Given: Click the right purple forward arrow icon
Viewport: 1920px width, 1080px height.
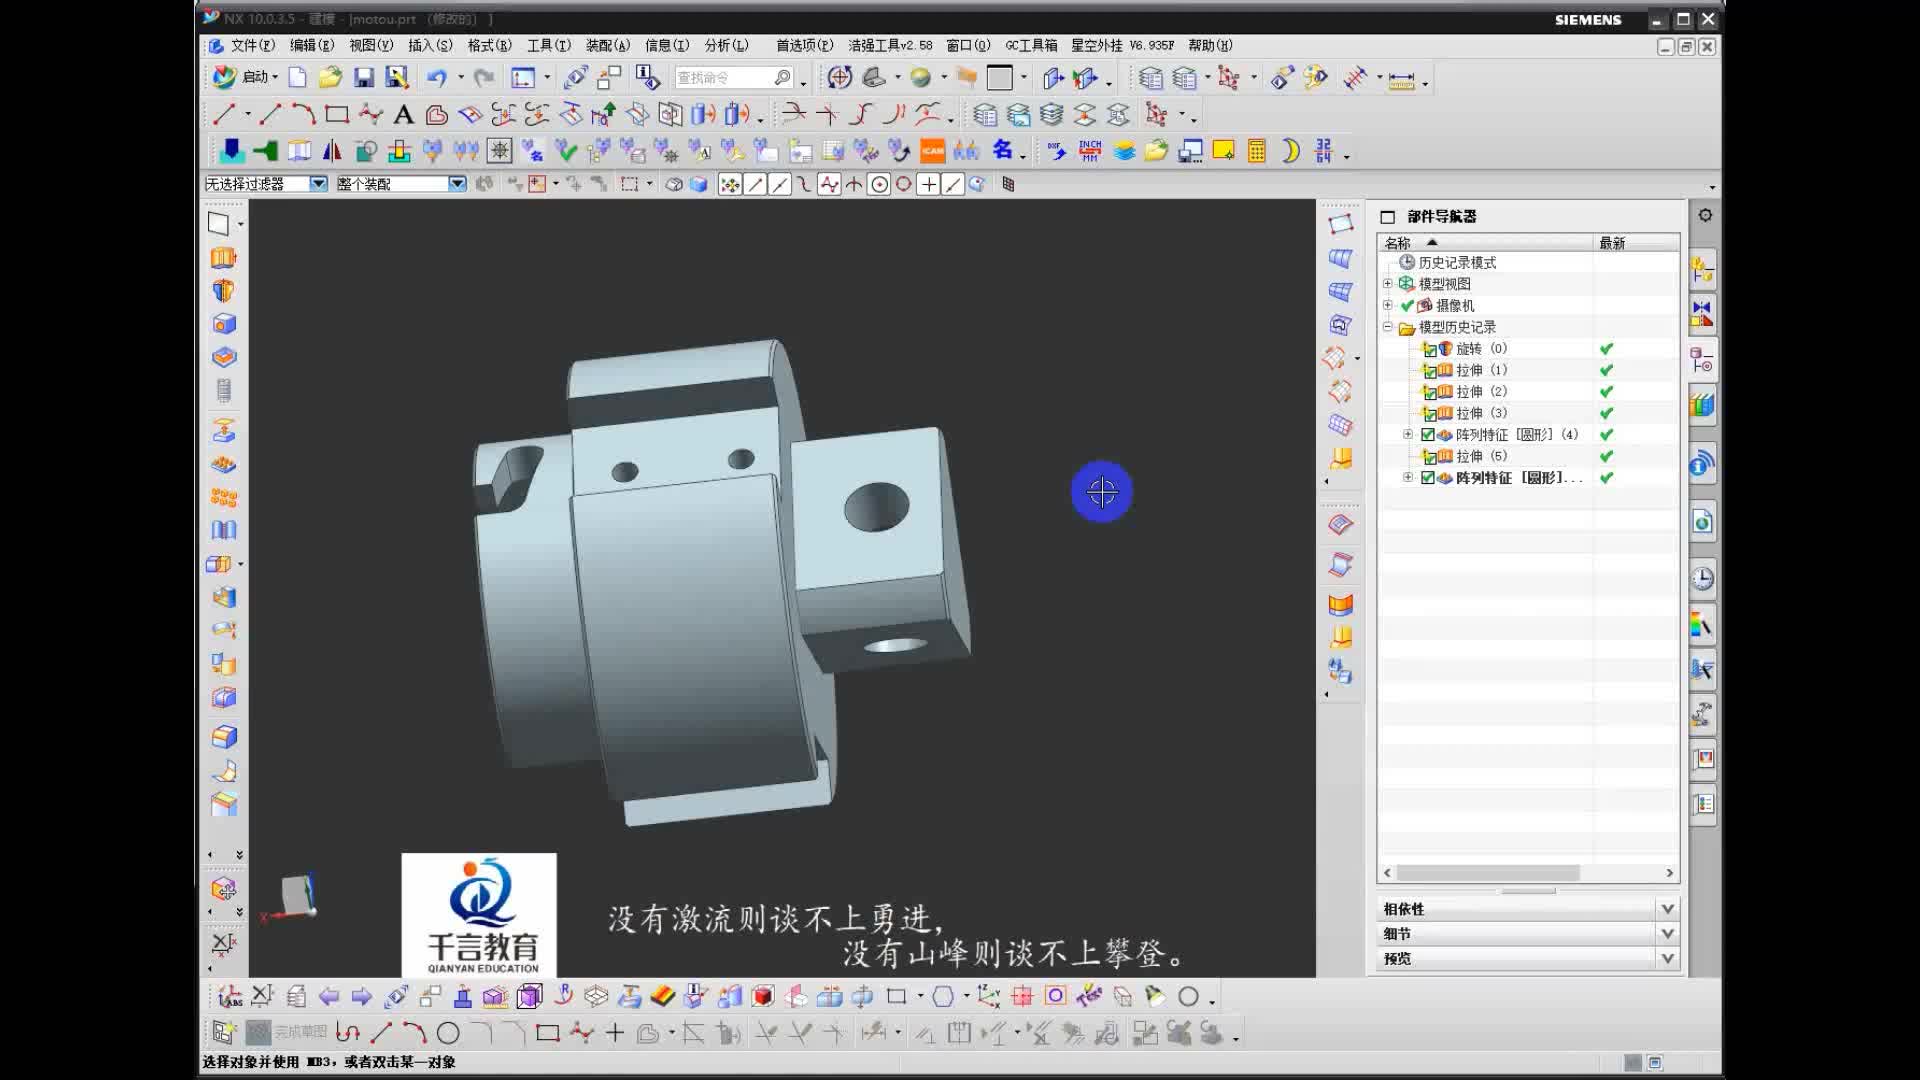Looking at the screenshot, I should point(362,997).
